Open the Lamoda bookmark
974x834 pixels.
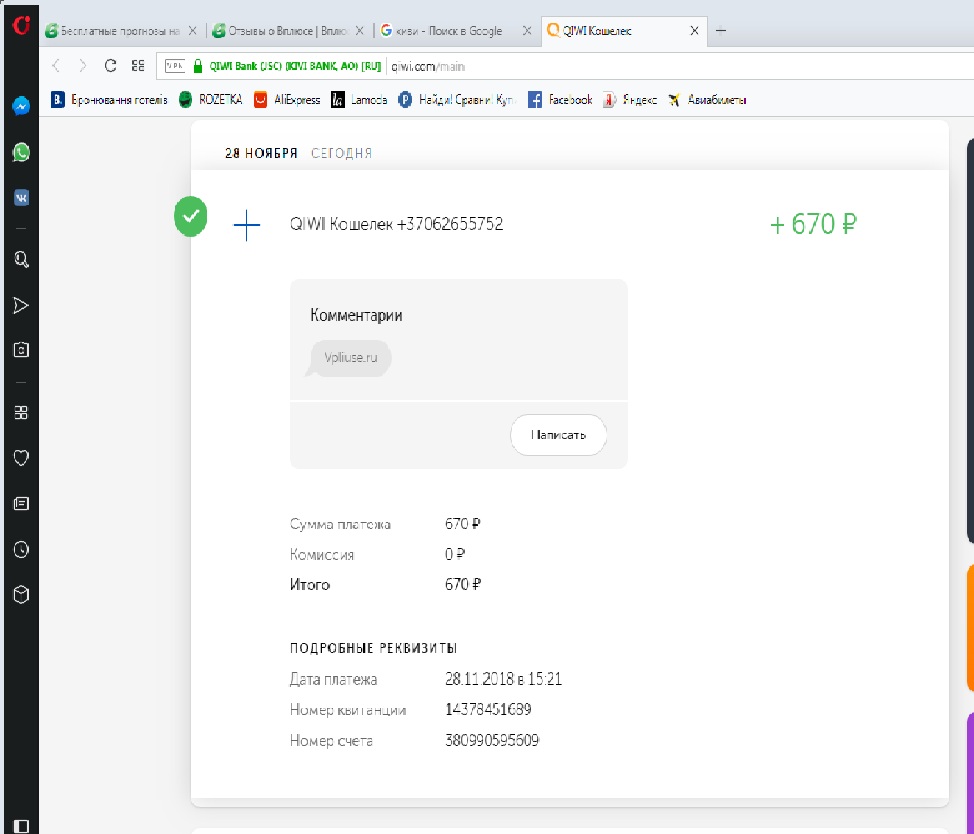pos(359,99)
